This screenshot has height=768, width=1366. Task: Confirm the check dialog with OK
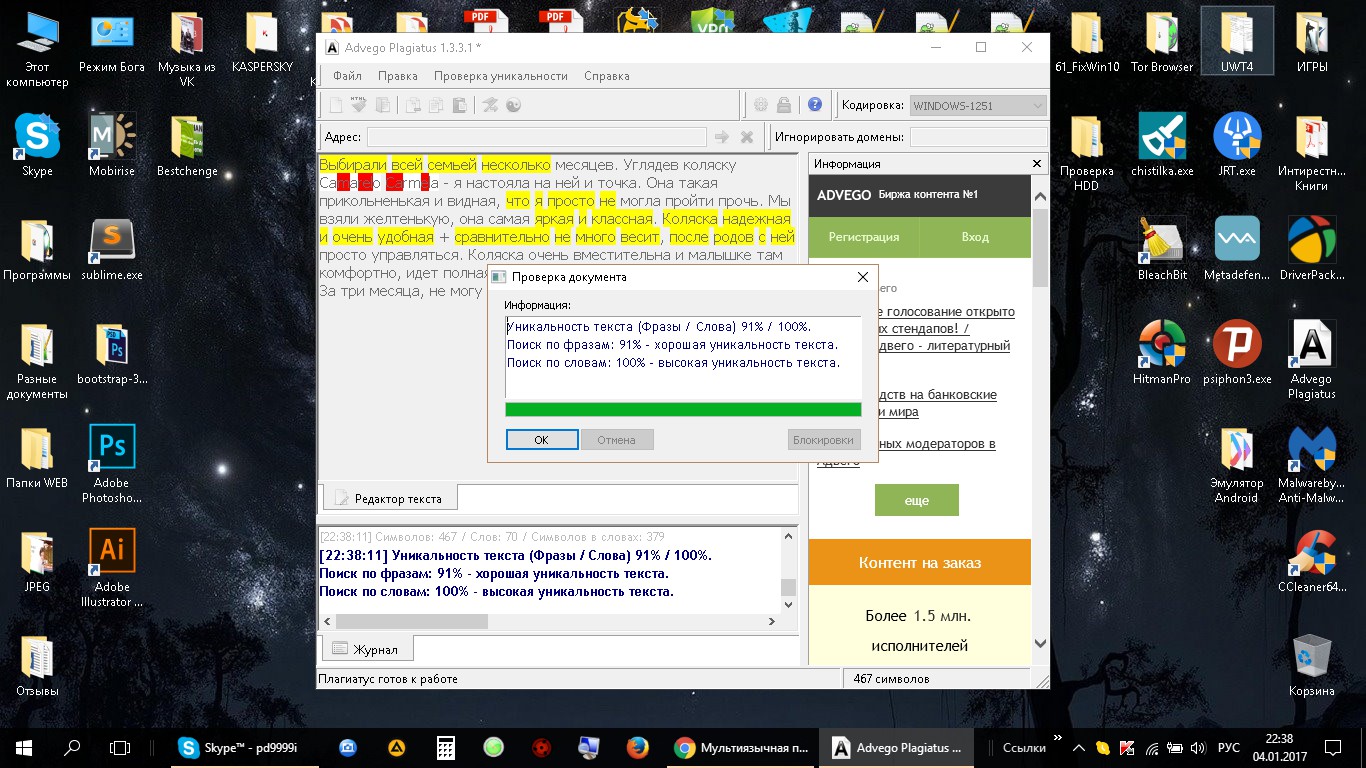pos(542,440)
